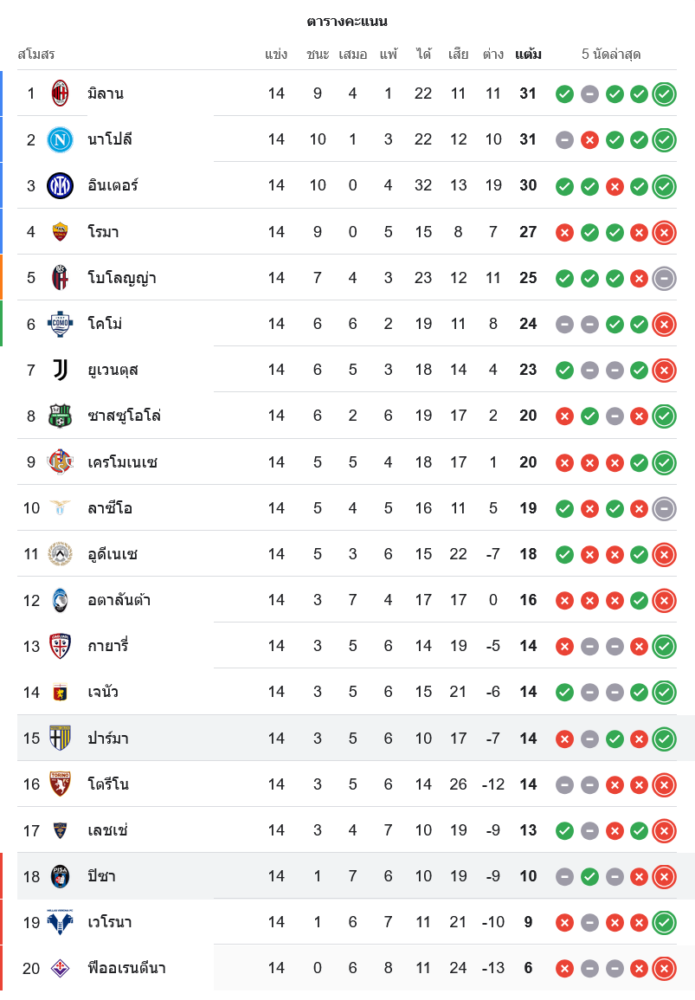Click the Inter club crest
Image resolution: width=695 pixels, height=1000 pixels.
(x=61, y=185)
